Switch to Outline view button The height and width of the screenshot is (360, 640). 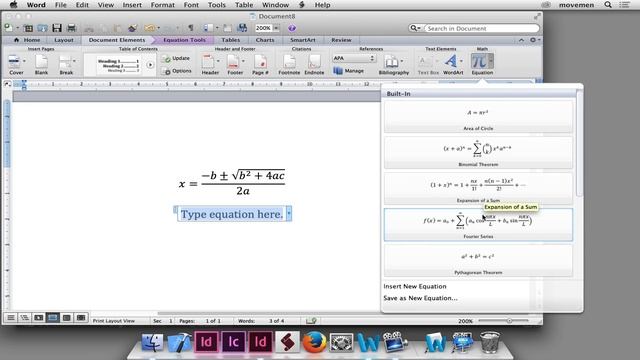(x=24, y=318)
